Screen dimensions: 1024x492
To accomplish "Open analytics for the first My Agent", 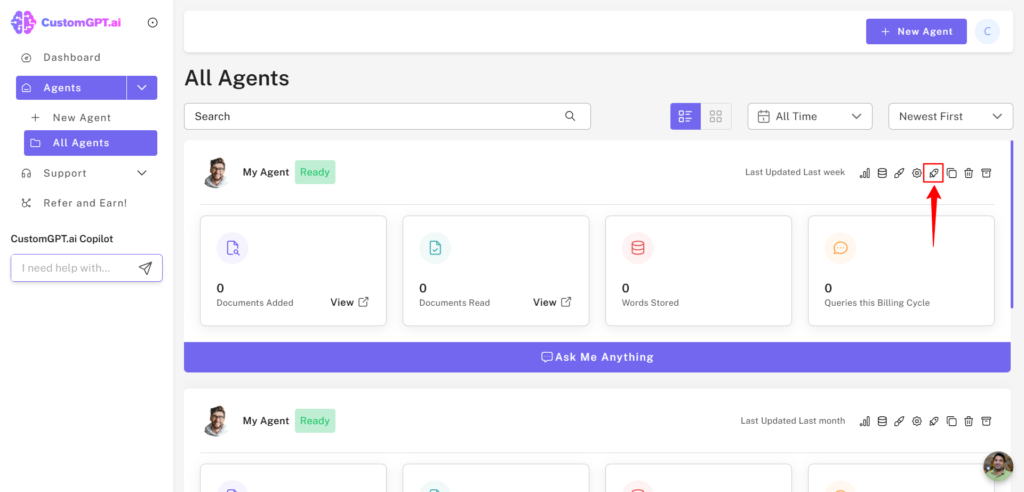I will [x=865, y=173].
